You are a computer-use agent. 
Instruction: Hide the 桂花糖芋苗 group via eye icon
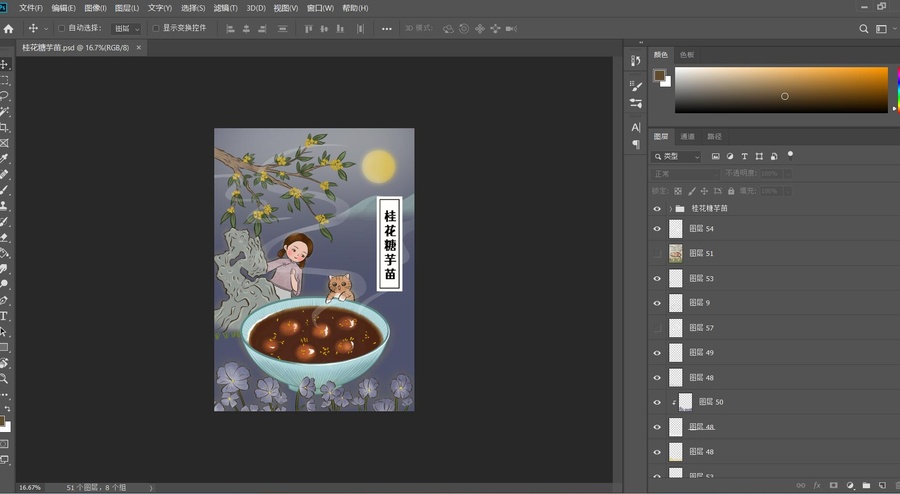coord(657,209)
